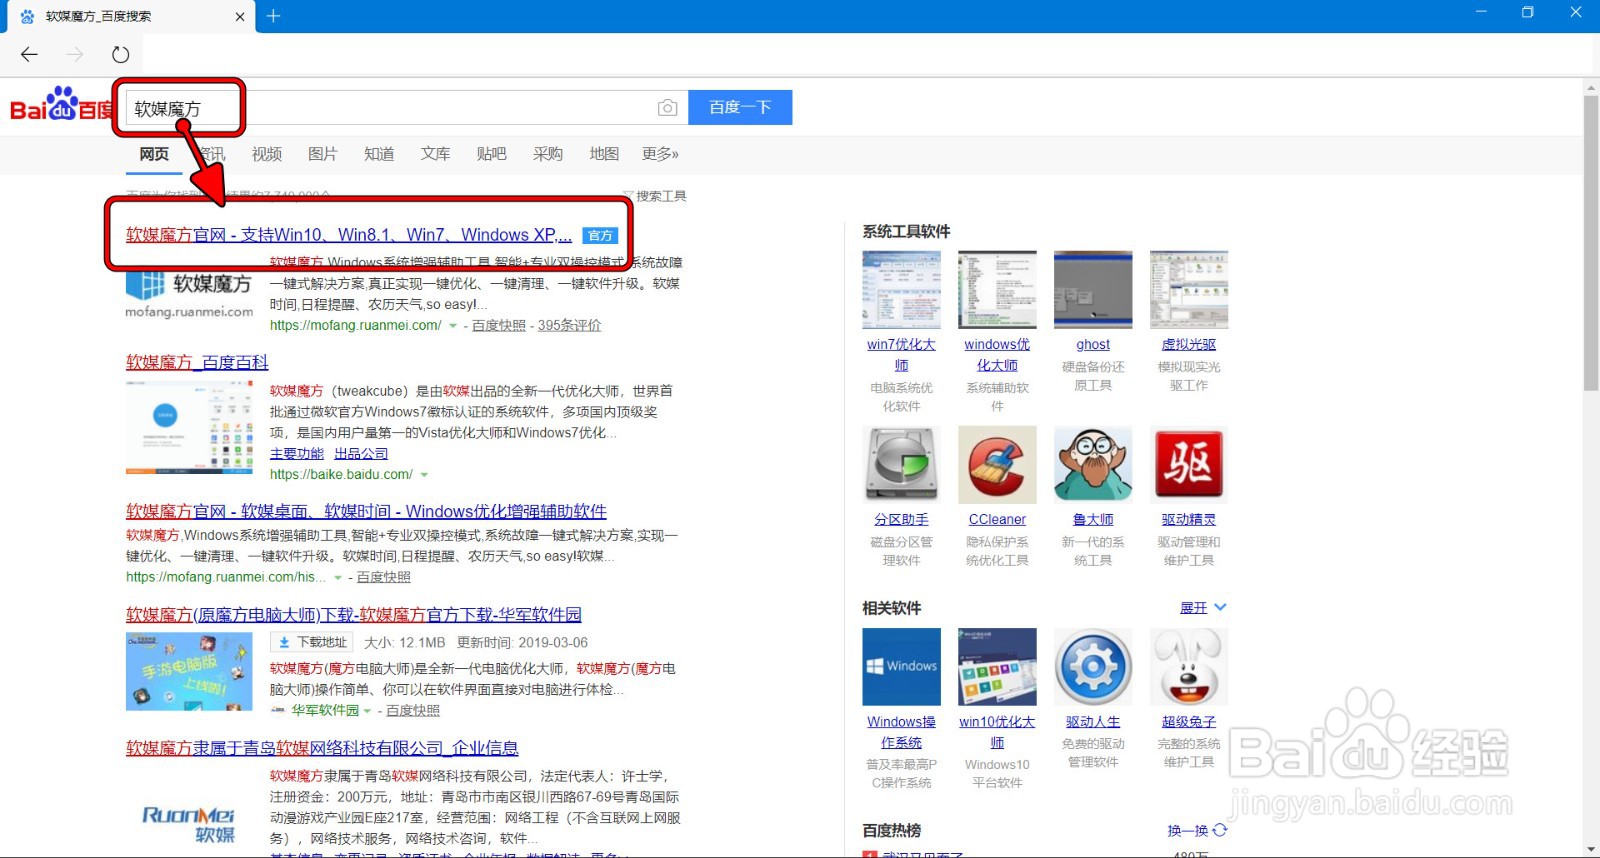Viewport: 1600px width, 858px height.
Task: Open the CCleaner text link
Action: (x=997, y=520)
